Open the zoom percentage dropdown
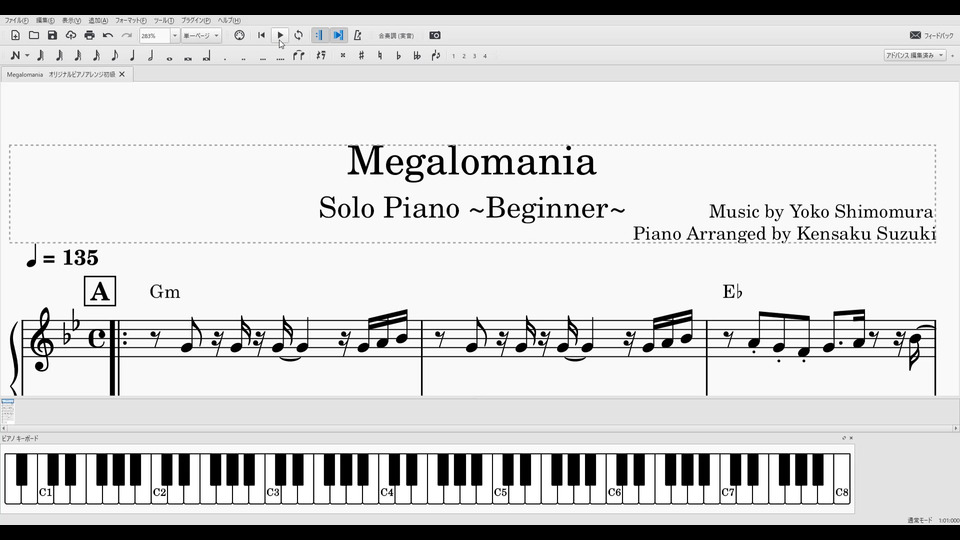 [x=174, y=36]
